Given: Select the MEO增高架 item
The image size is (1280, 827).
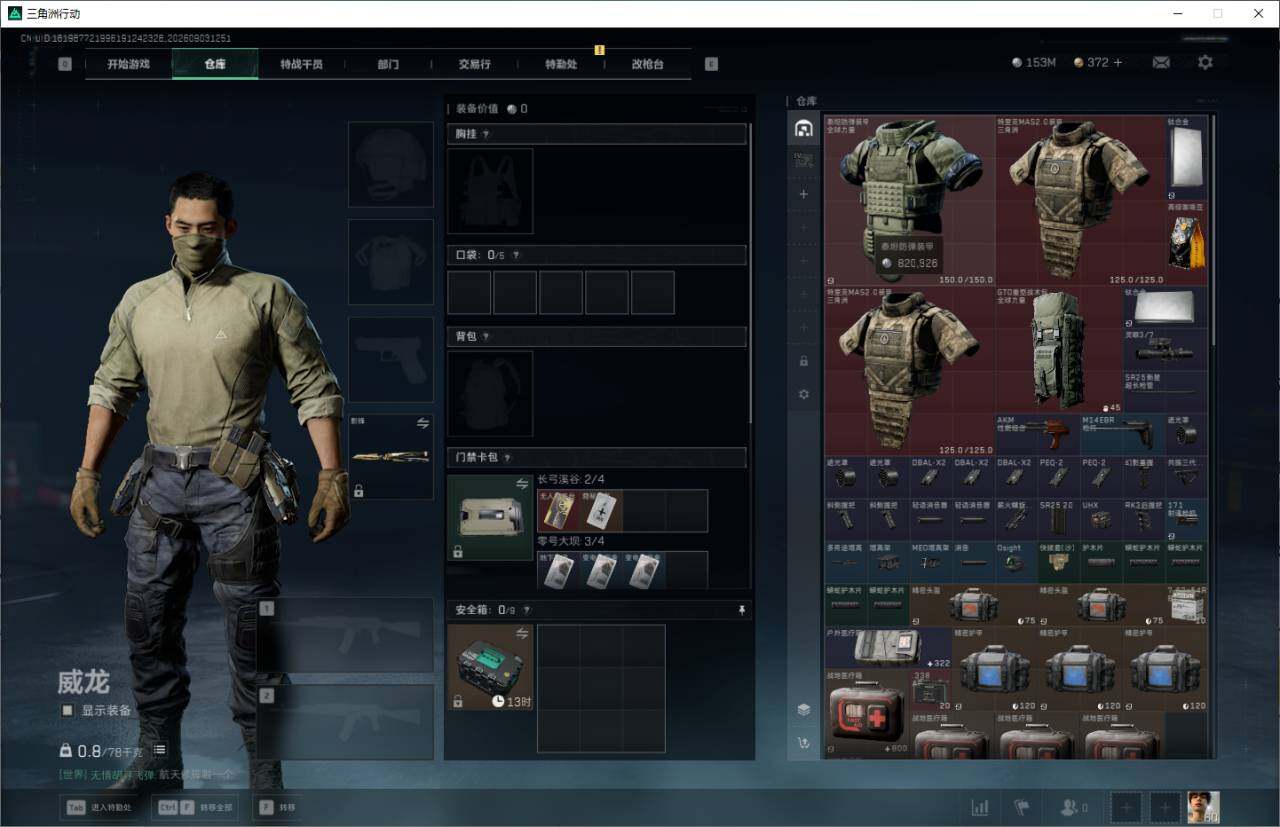Looking at the screenshot, I should (x=931, y=563).
